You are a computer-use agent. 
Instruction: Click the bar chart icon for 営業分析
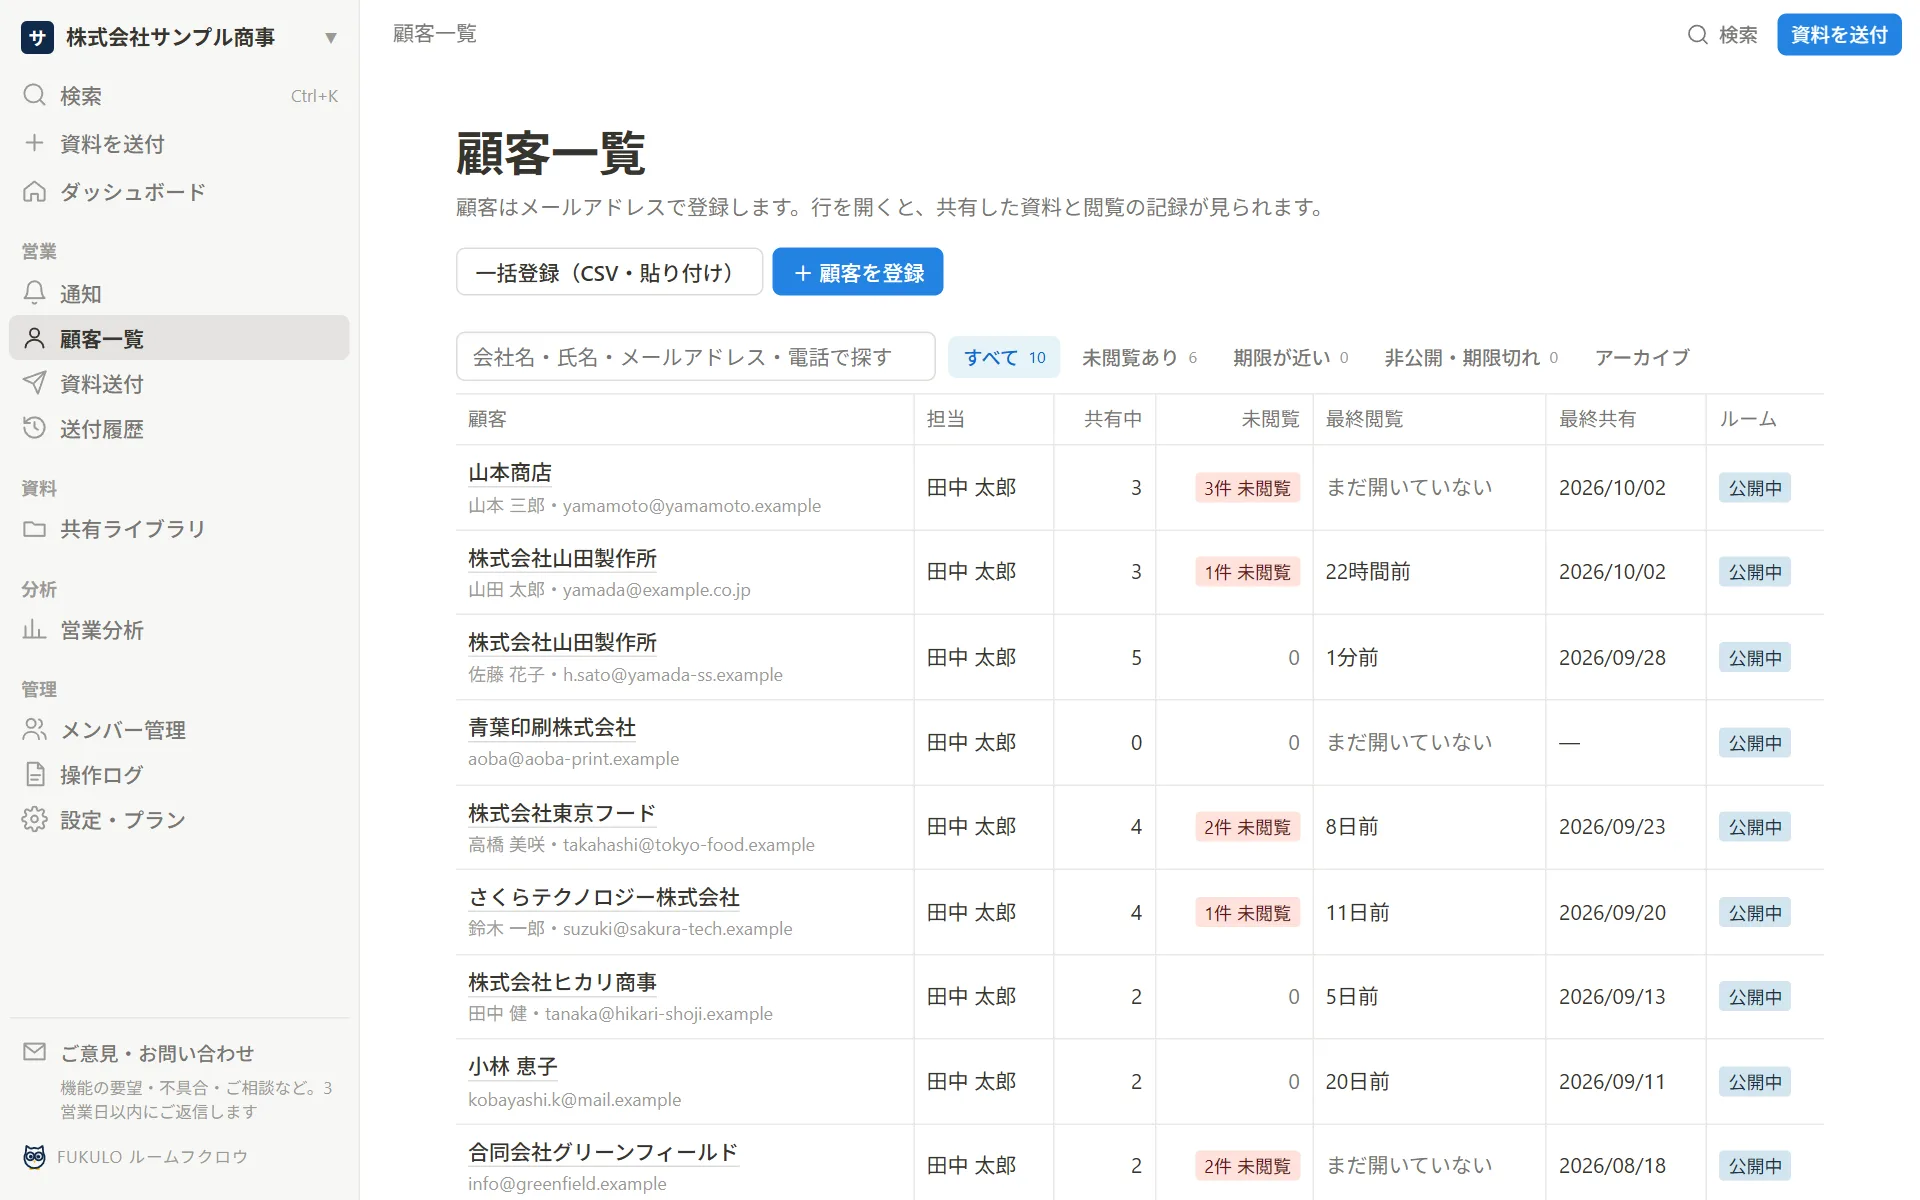tap(35, 629)
